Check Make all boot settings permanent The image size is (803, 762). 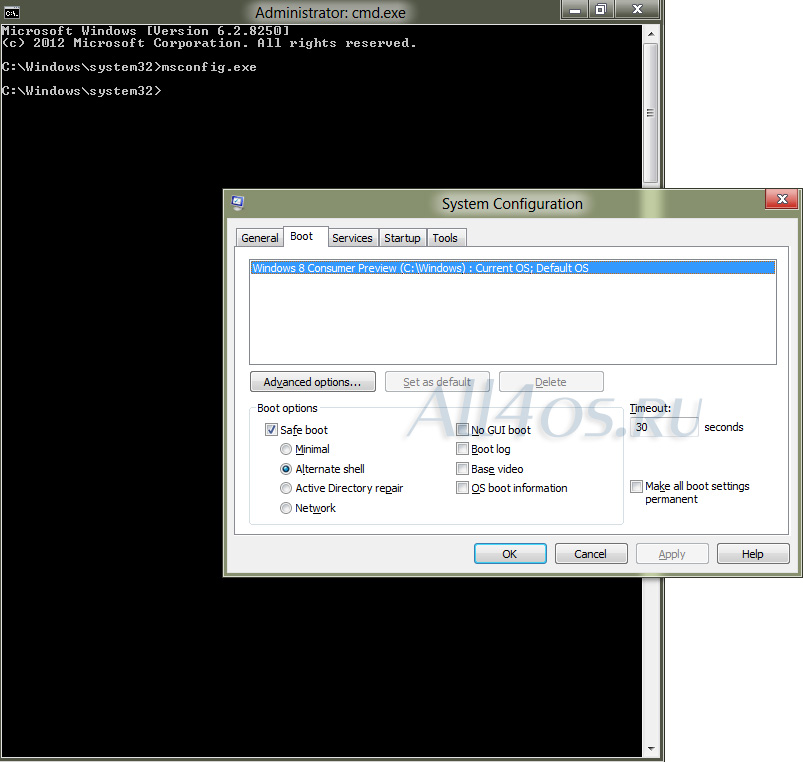pyautogui.click(x=636, y=486)
